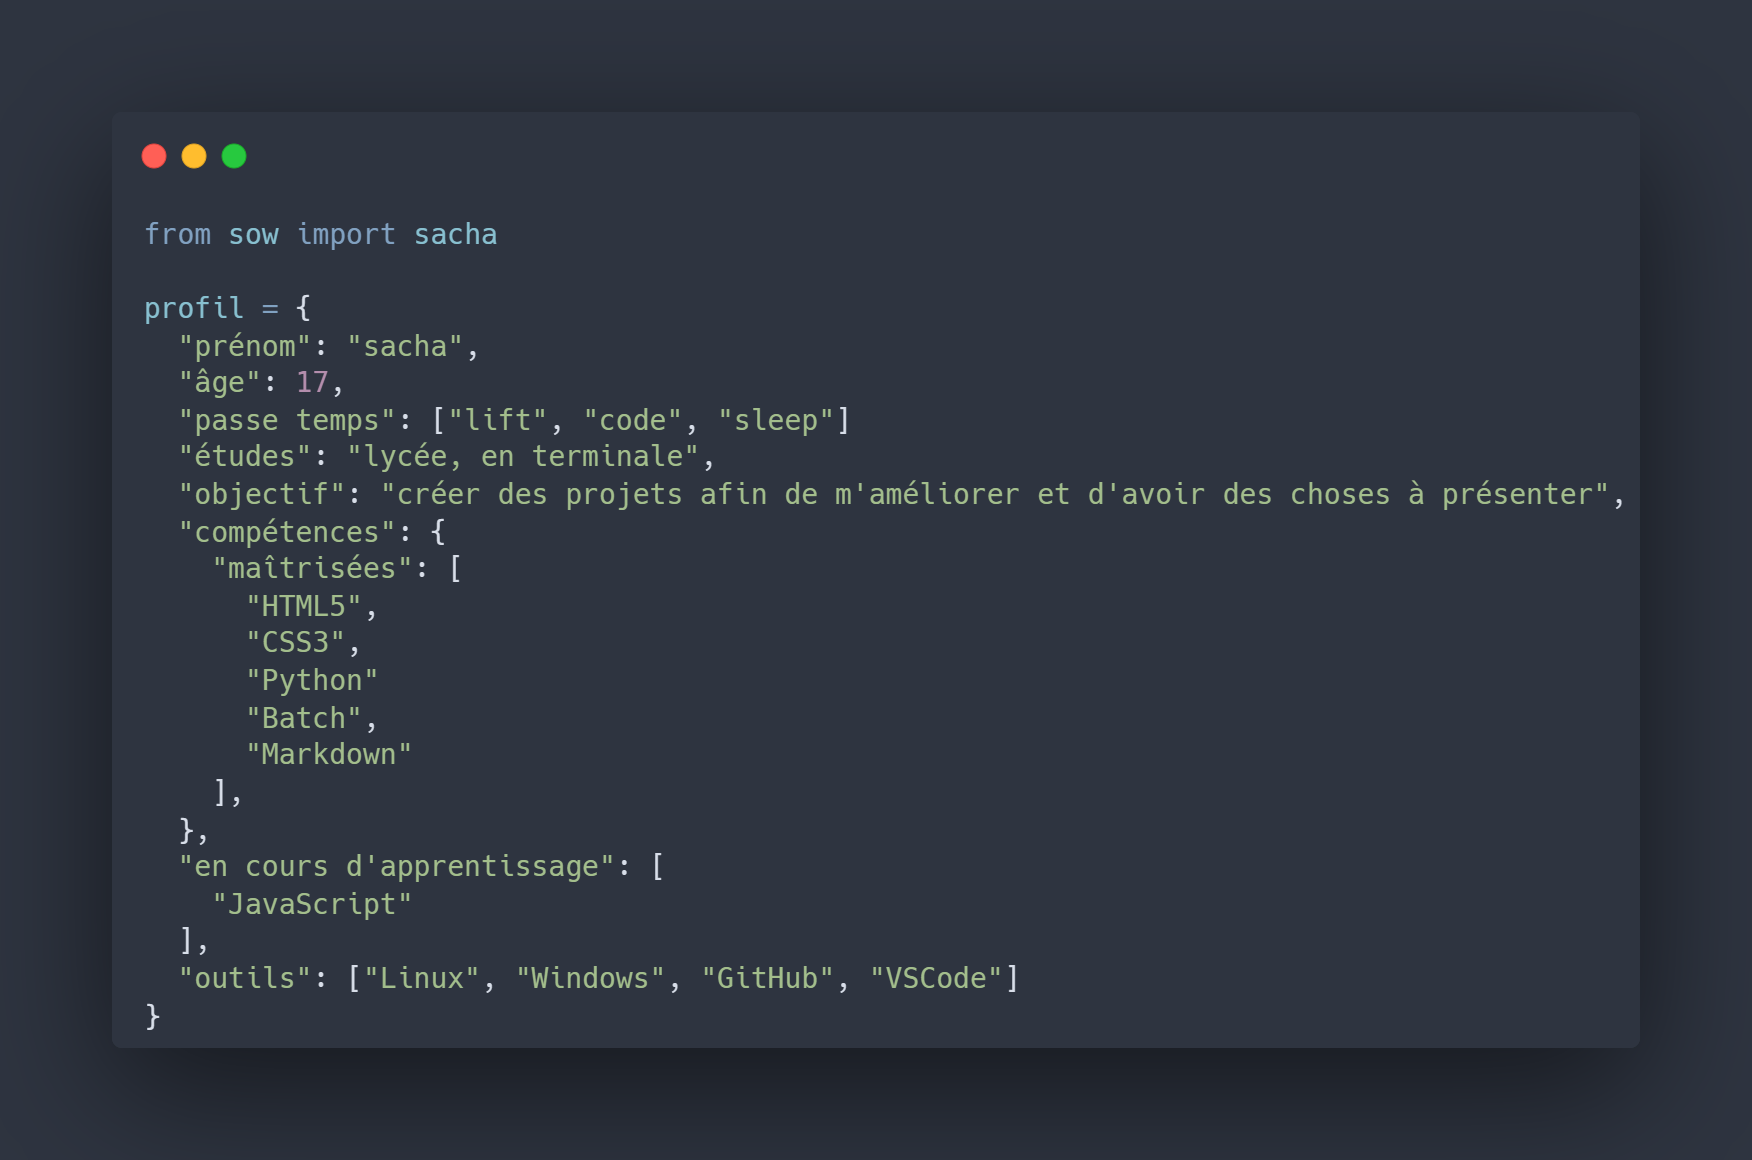Click the yellow minimize dot
Viewport: 1752px width, 1160px height.
[194, 156]
